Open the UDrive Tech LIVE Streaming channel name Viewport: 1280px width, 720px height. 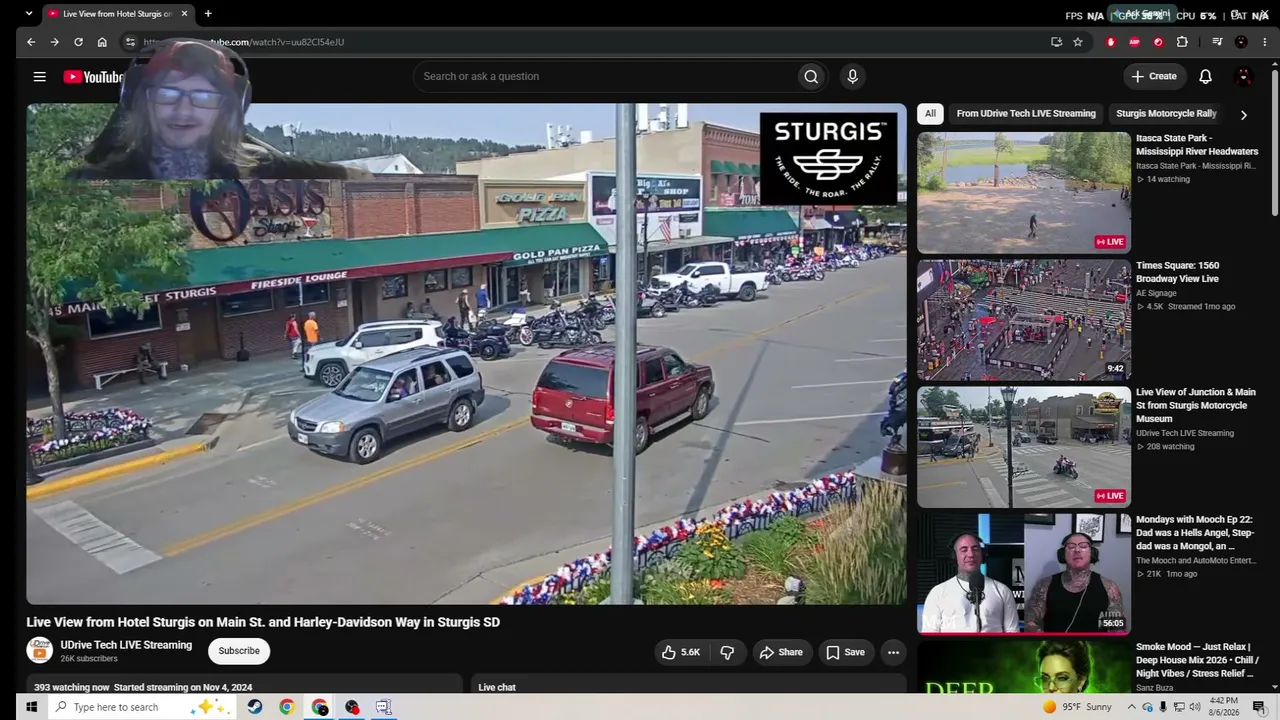click(126, 645)
